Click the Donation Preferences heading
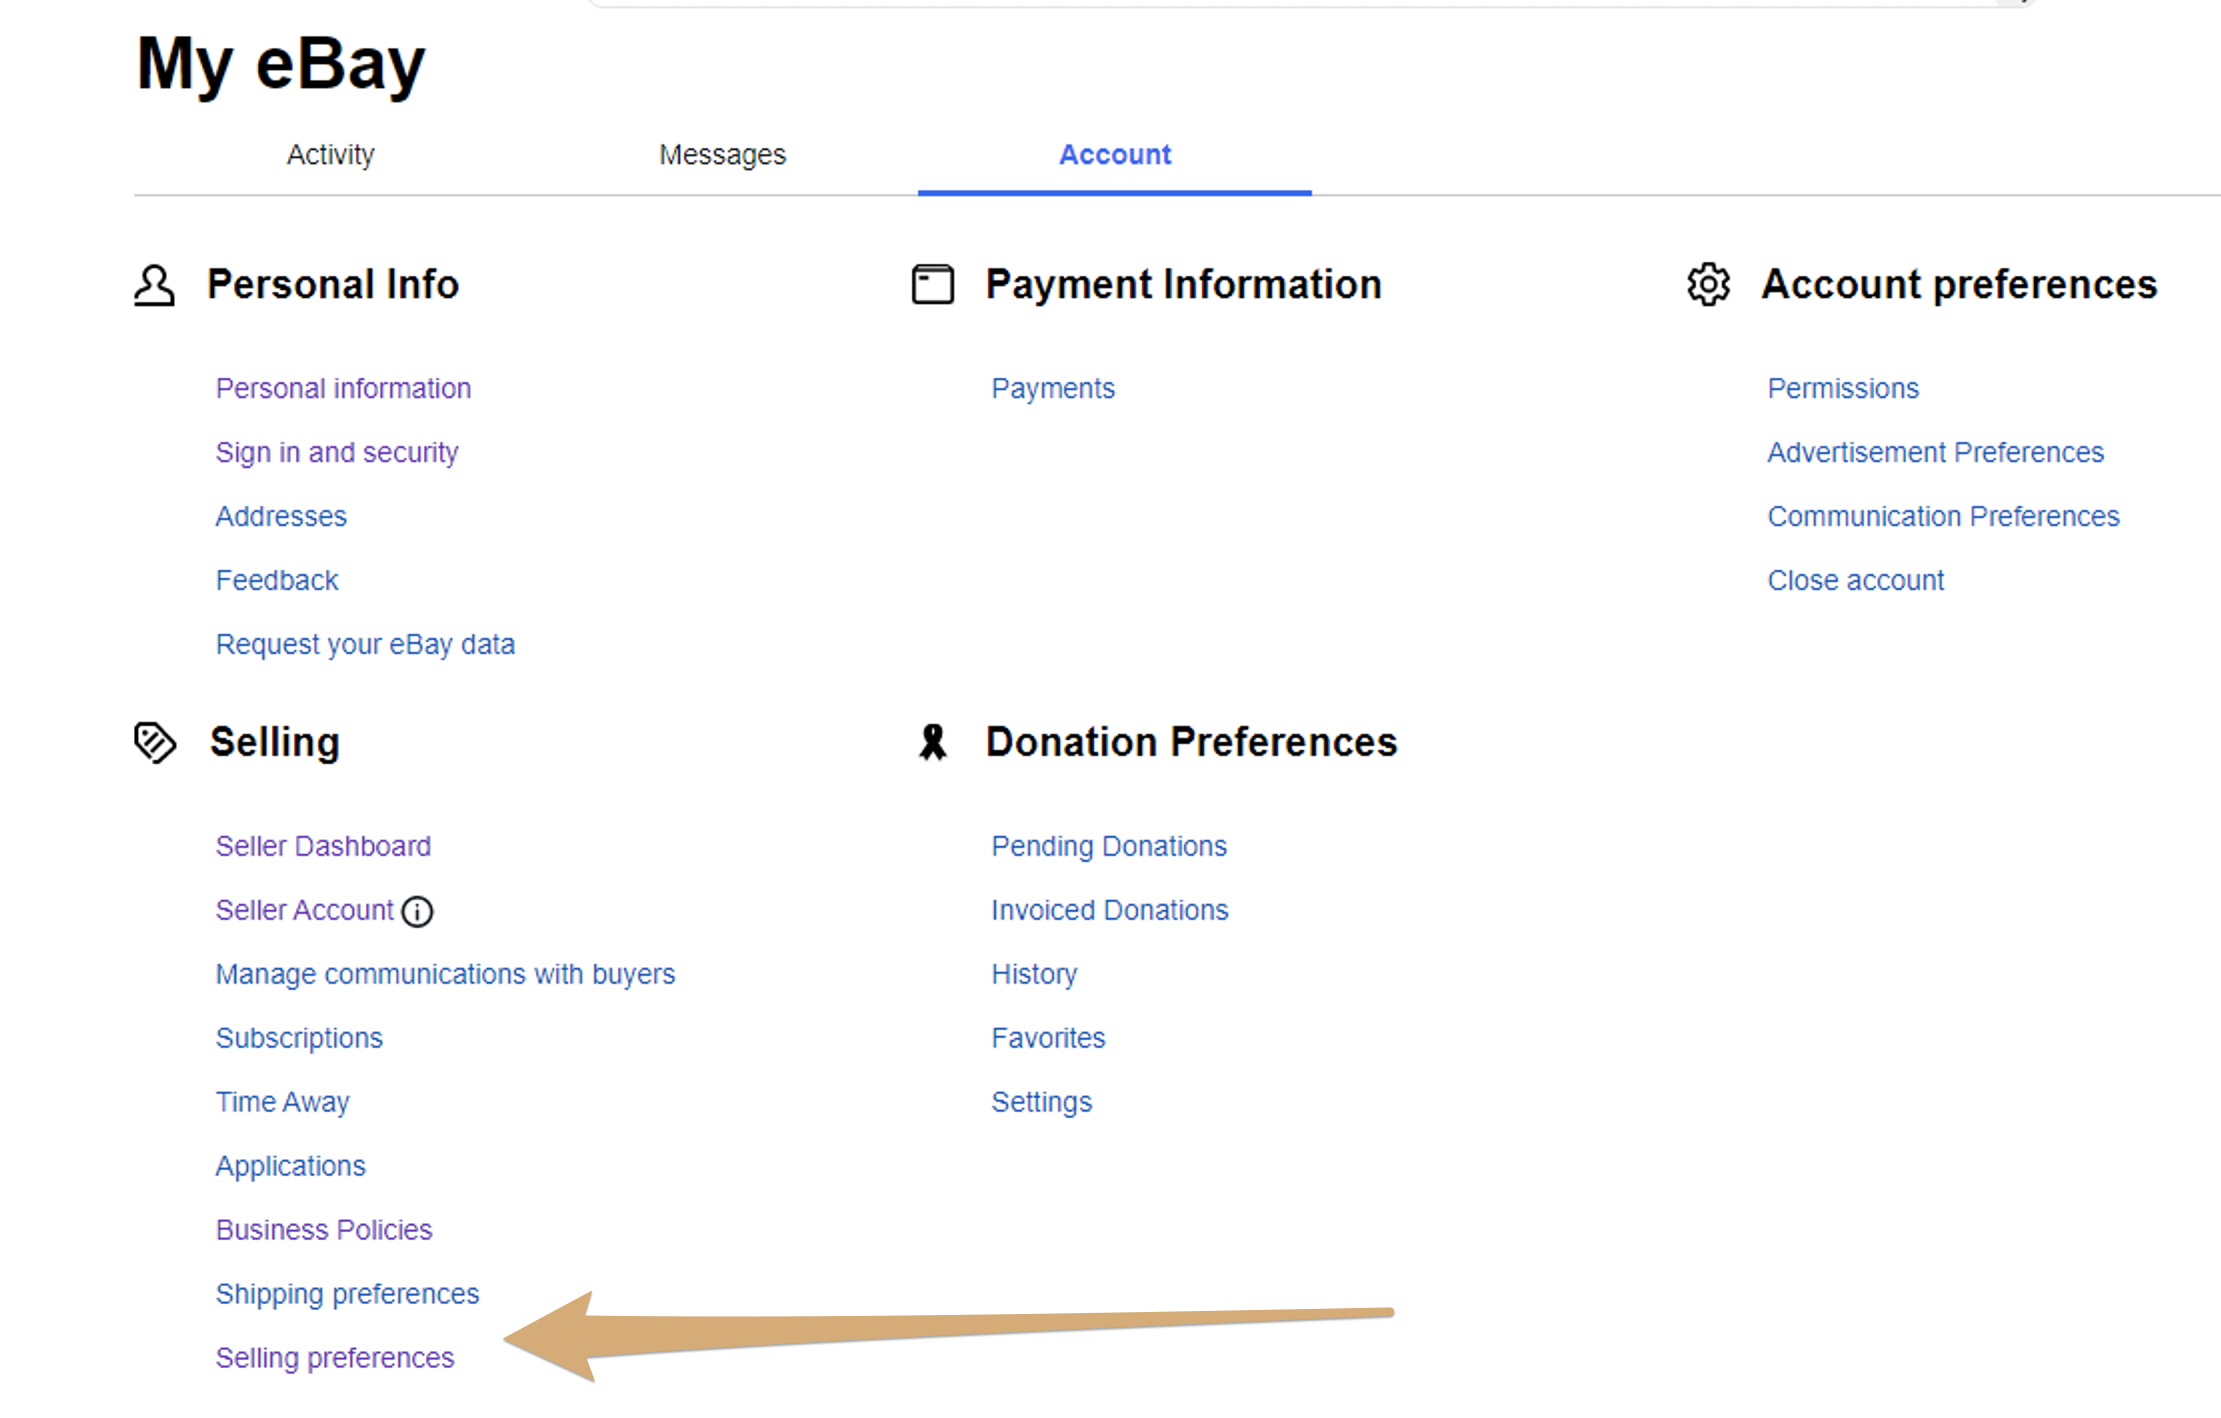This screenshot has height=1418, width=2221. [x=1190, y=742]
